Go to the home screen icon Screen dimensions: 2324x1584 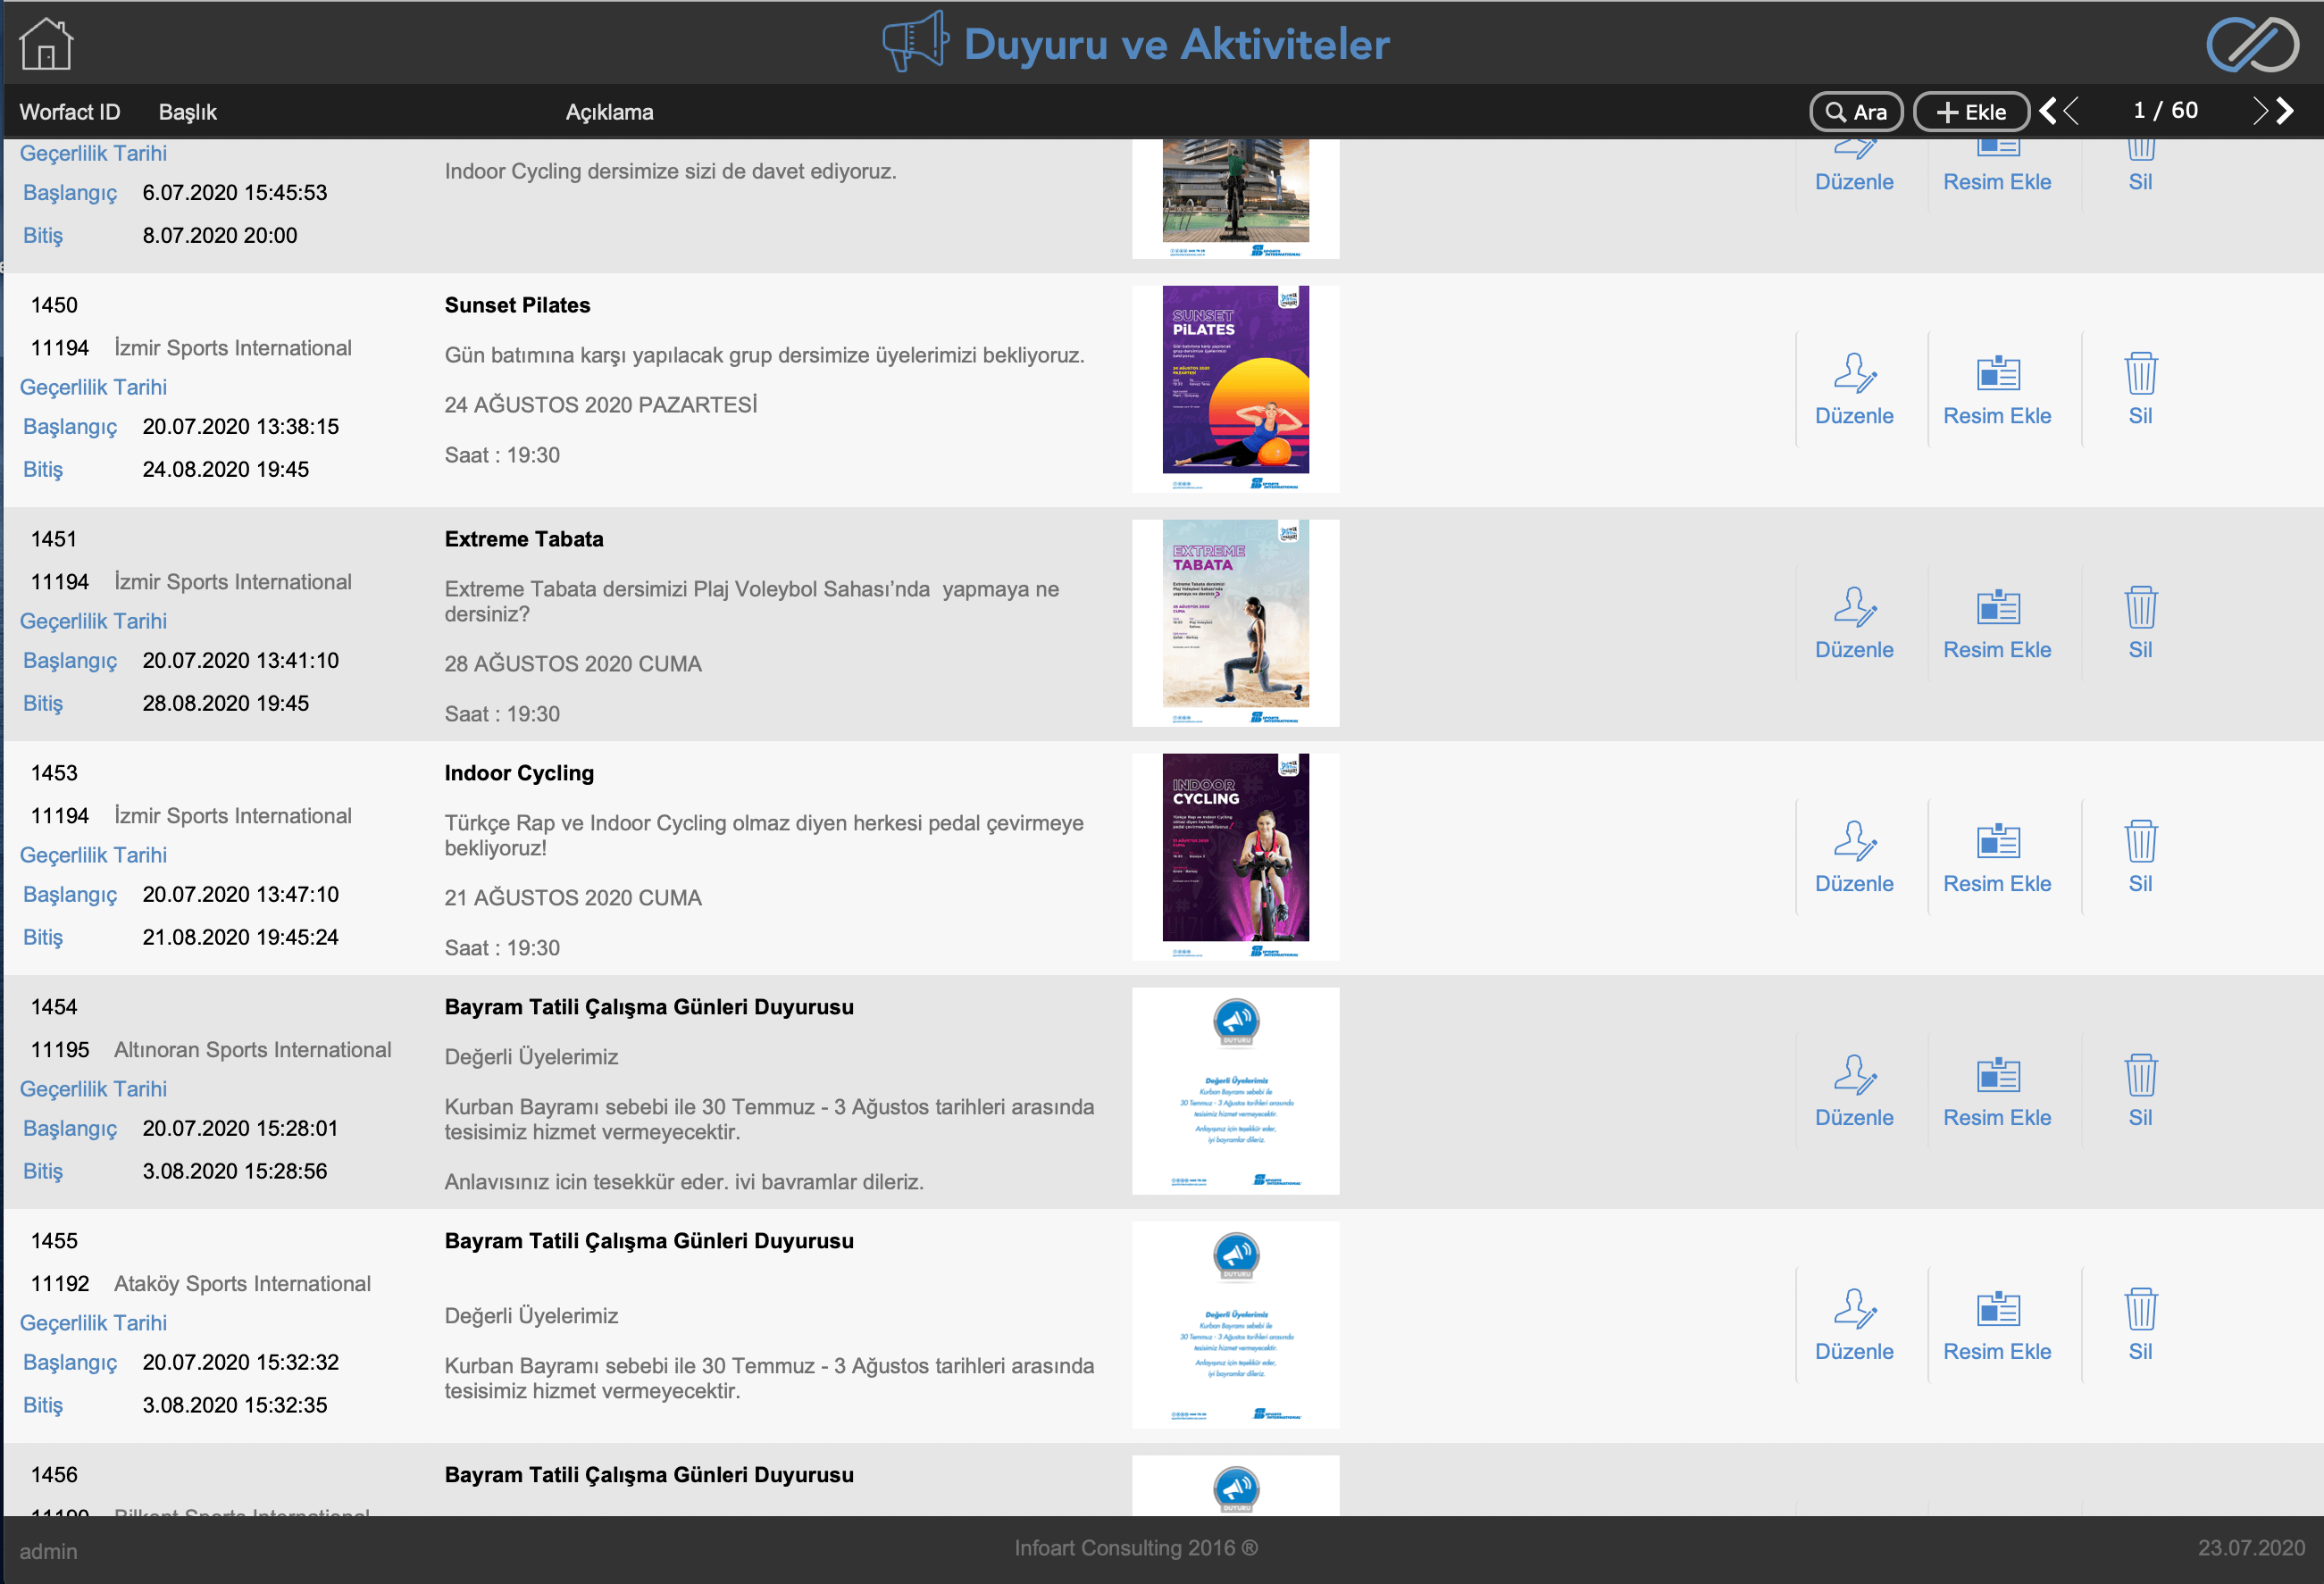[46, 44]
